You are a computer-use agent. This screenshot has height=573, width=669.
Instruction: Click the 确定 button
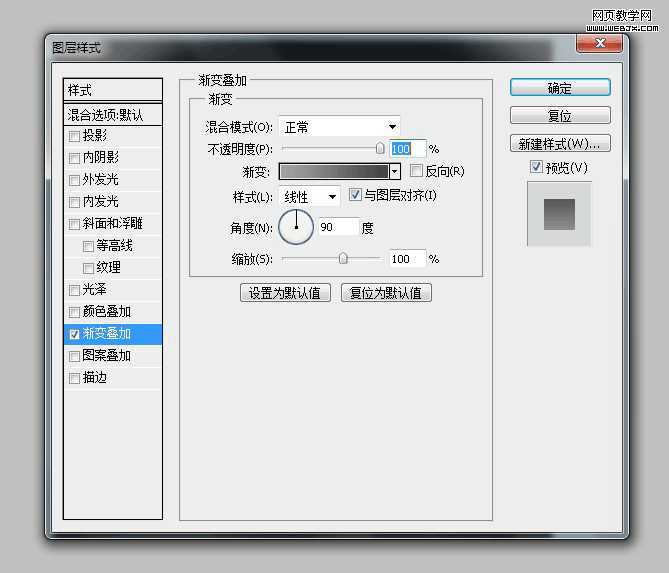pos(560,88)
